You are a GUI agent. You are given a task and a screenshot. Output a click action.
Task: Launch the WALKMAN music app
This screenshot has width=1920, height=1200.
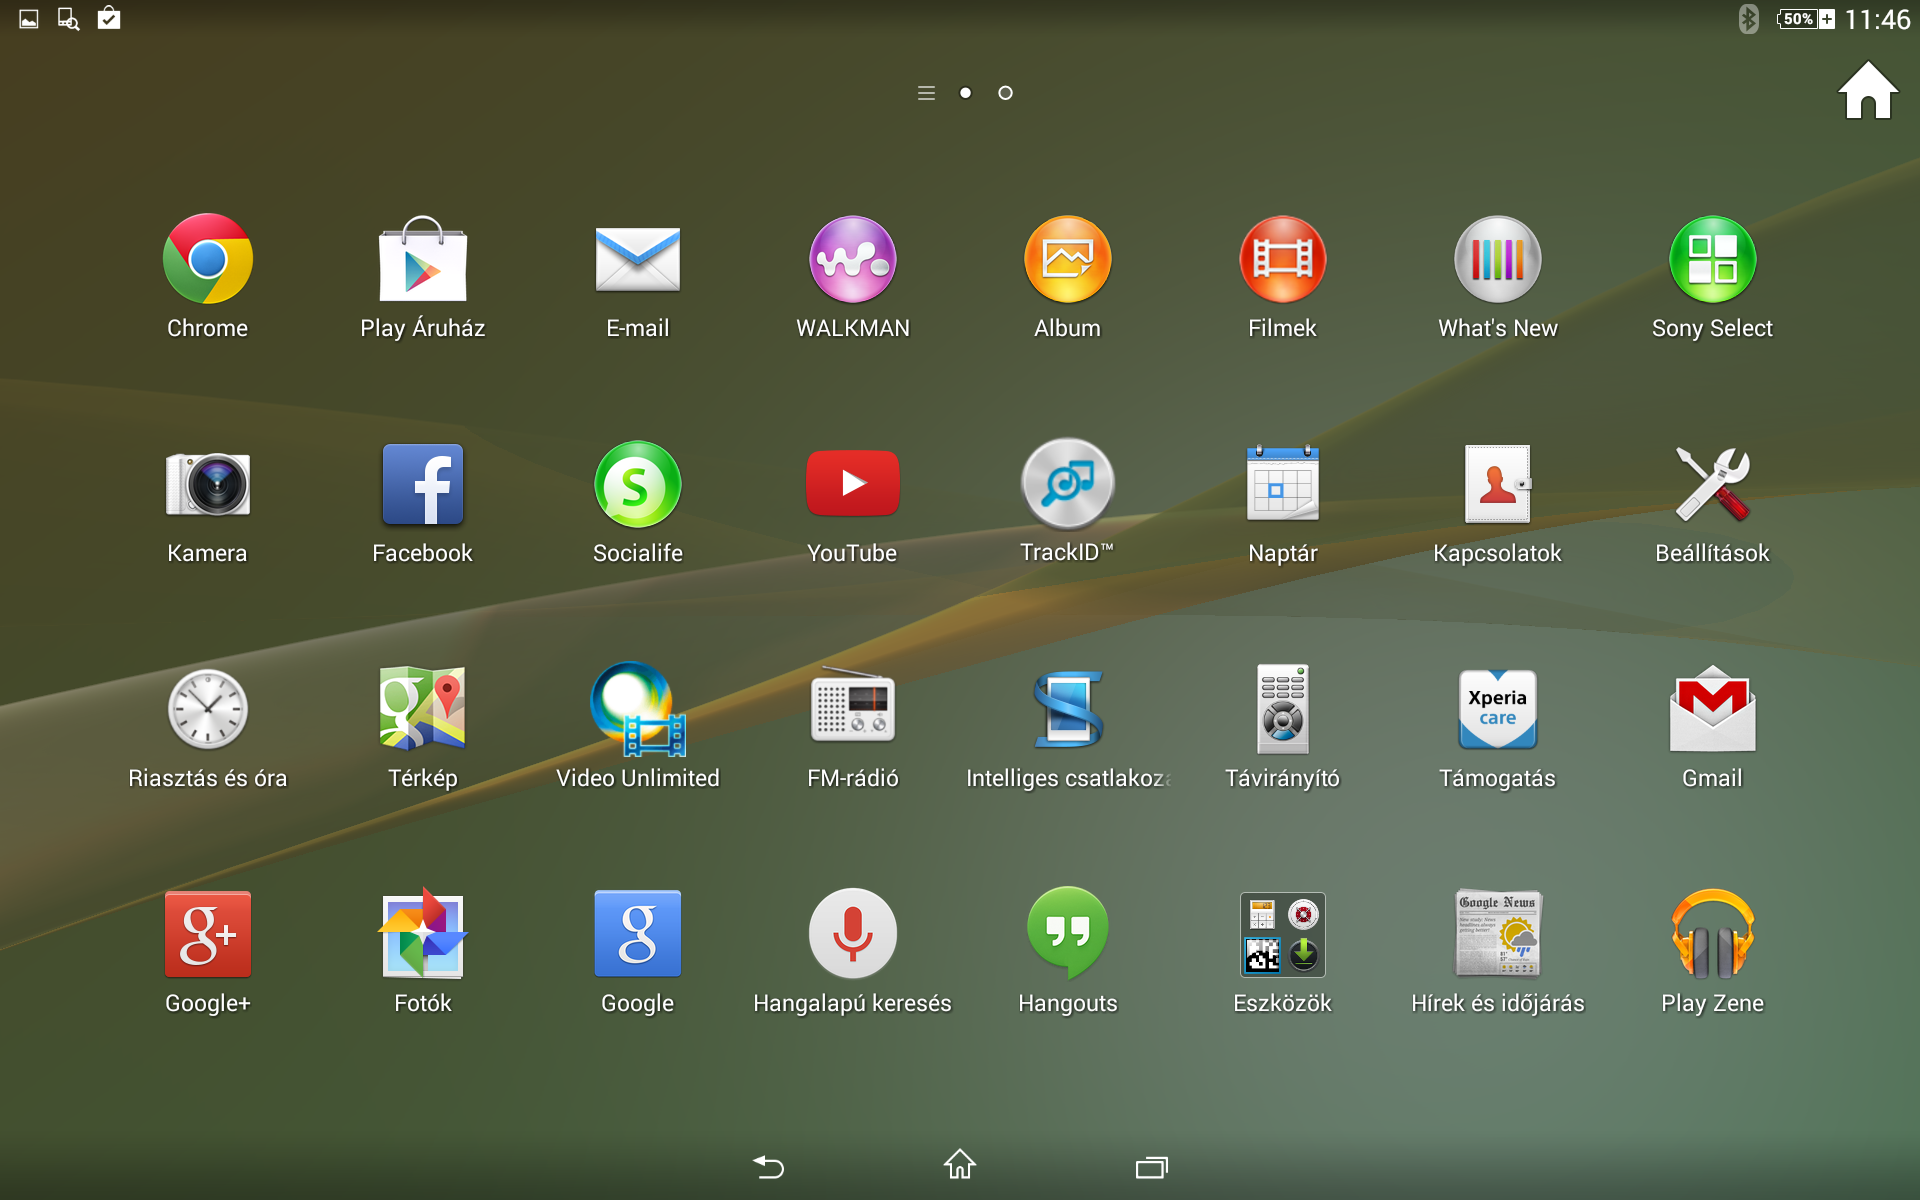tap(853, 259)
